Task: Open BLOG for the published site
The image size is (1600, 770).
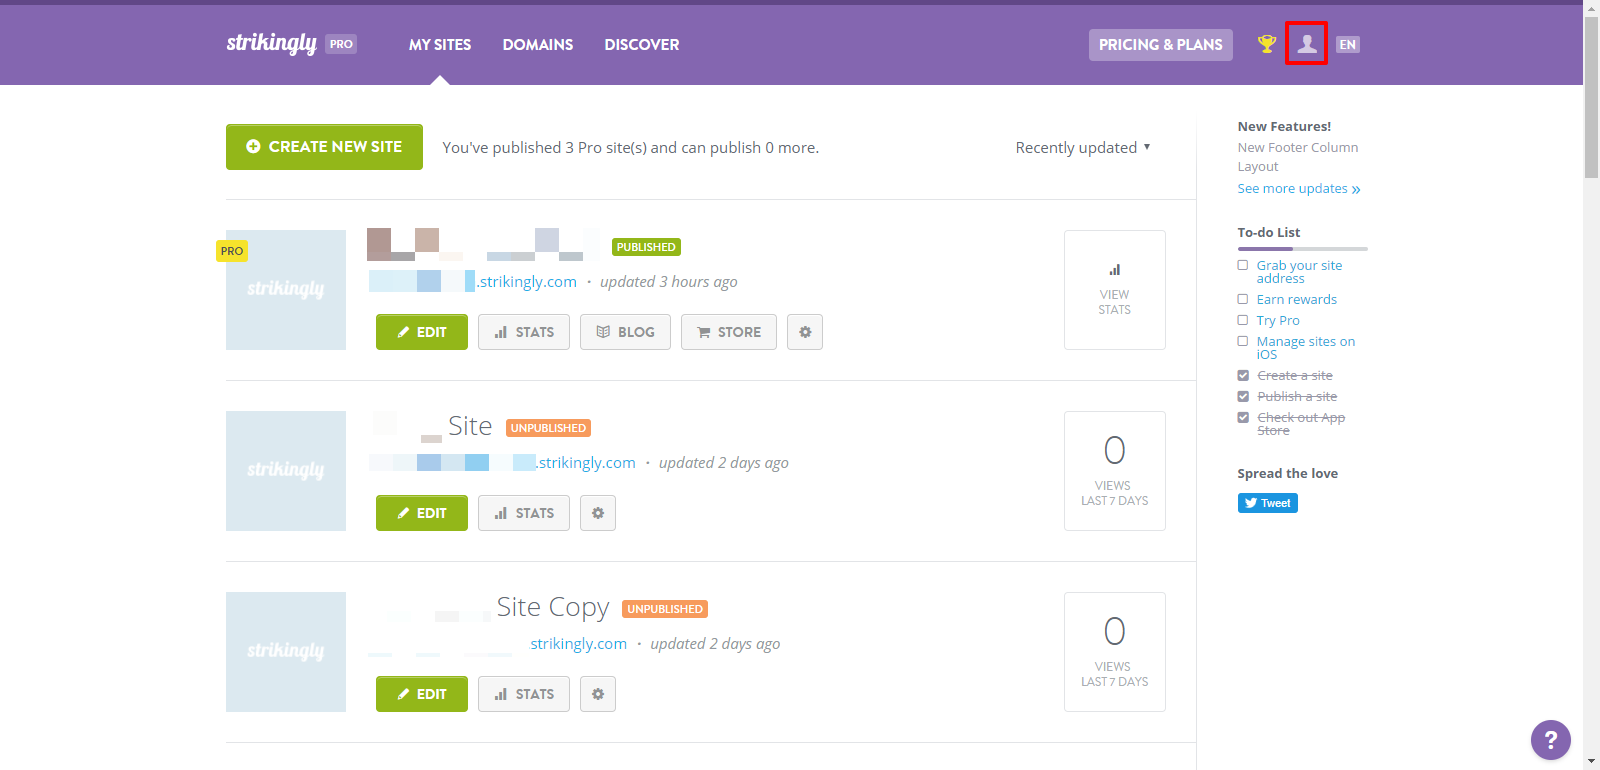Action: point(625,332)
